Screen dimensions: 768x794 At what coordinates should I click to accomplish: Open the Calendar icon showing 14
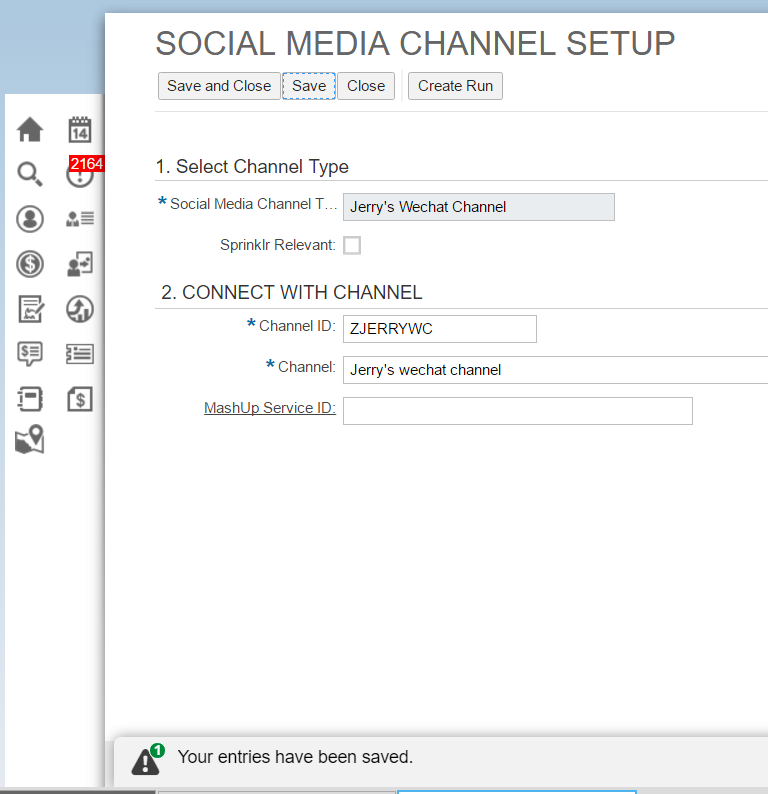pos(80,130)
